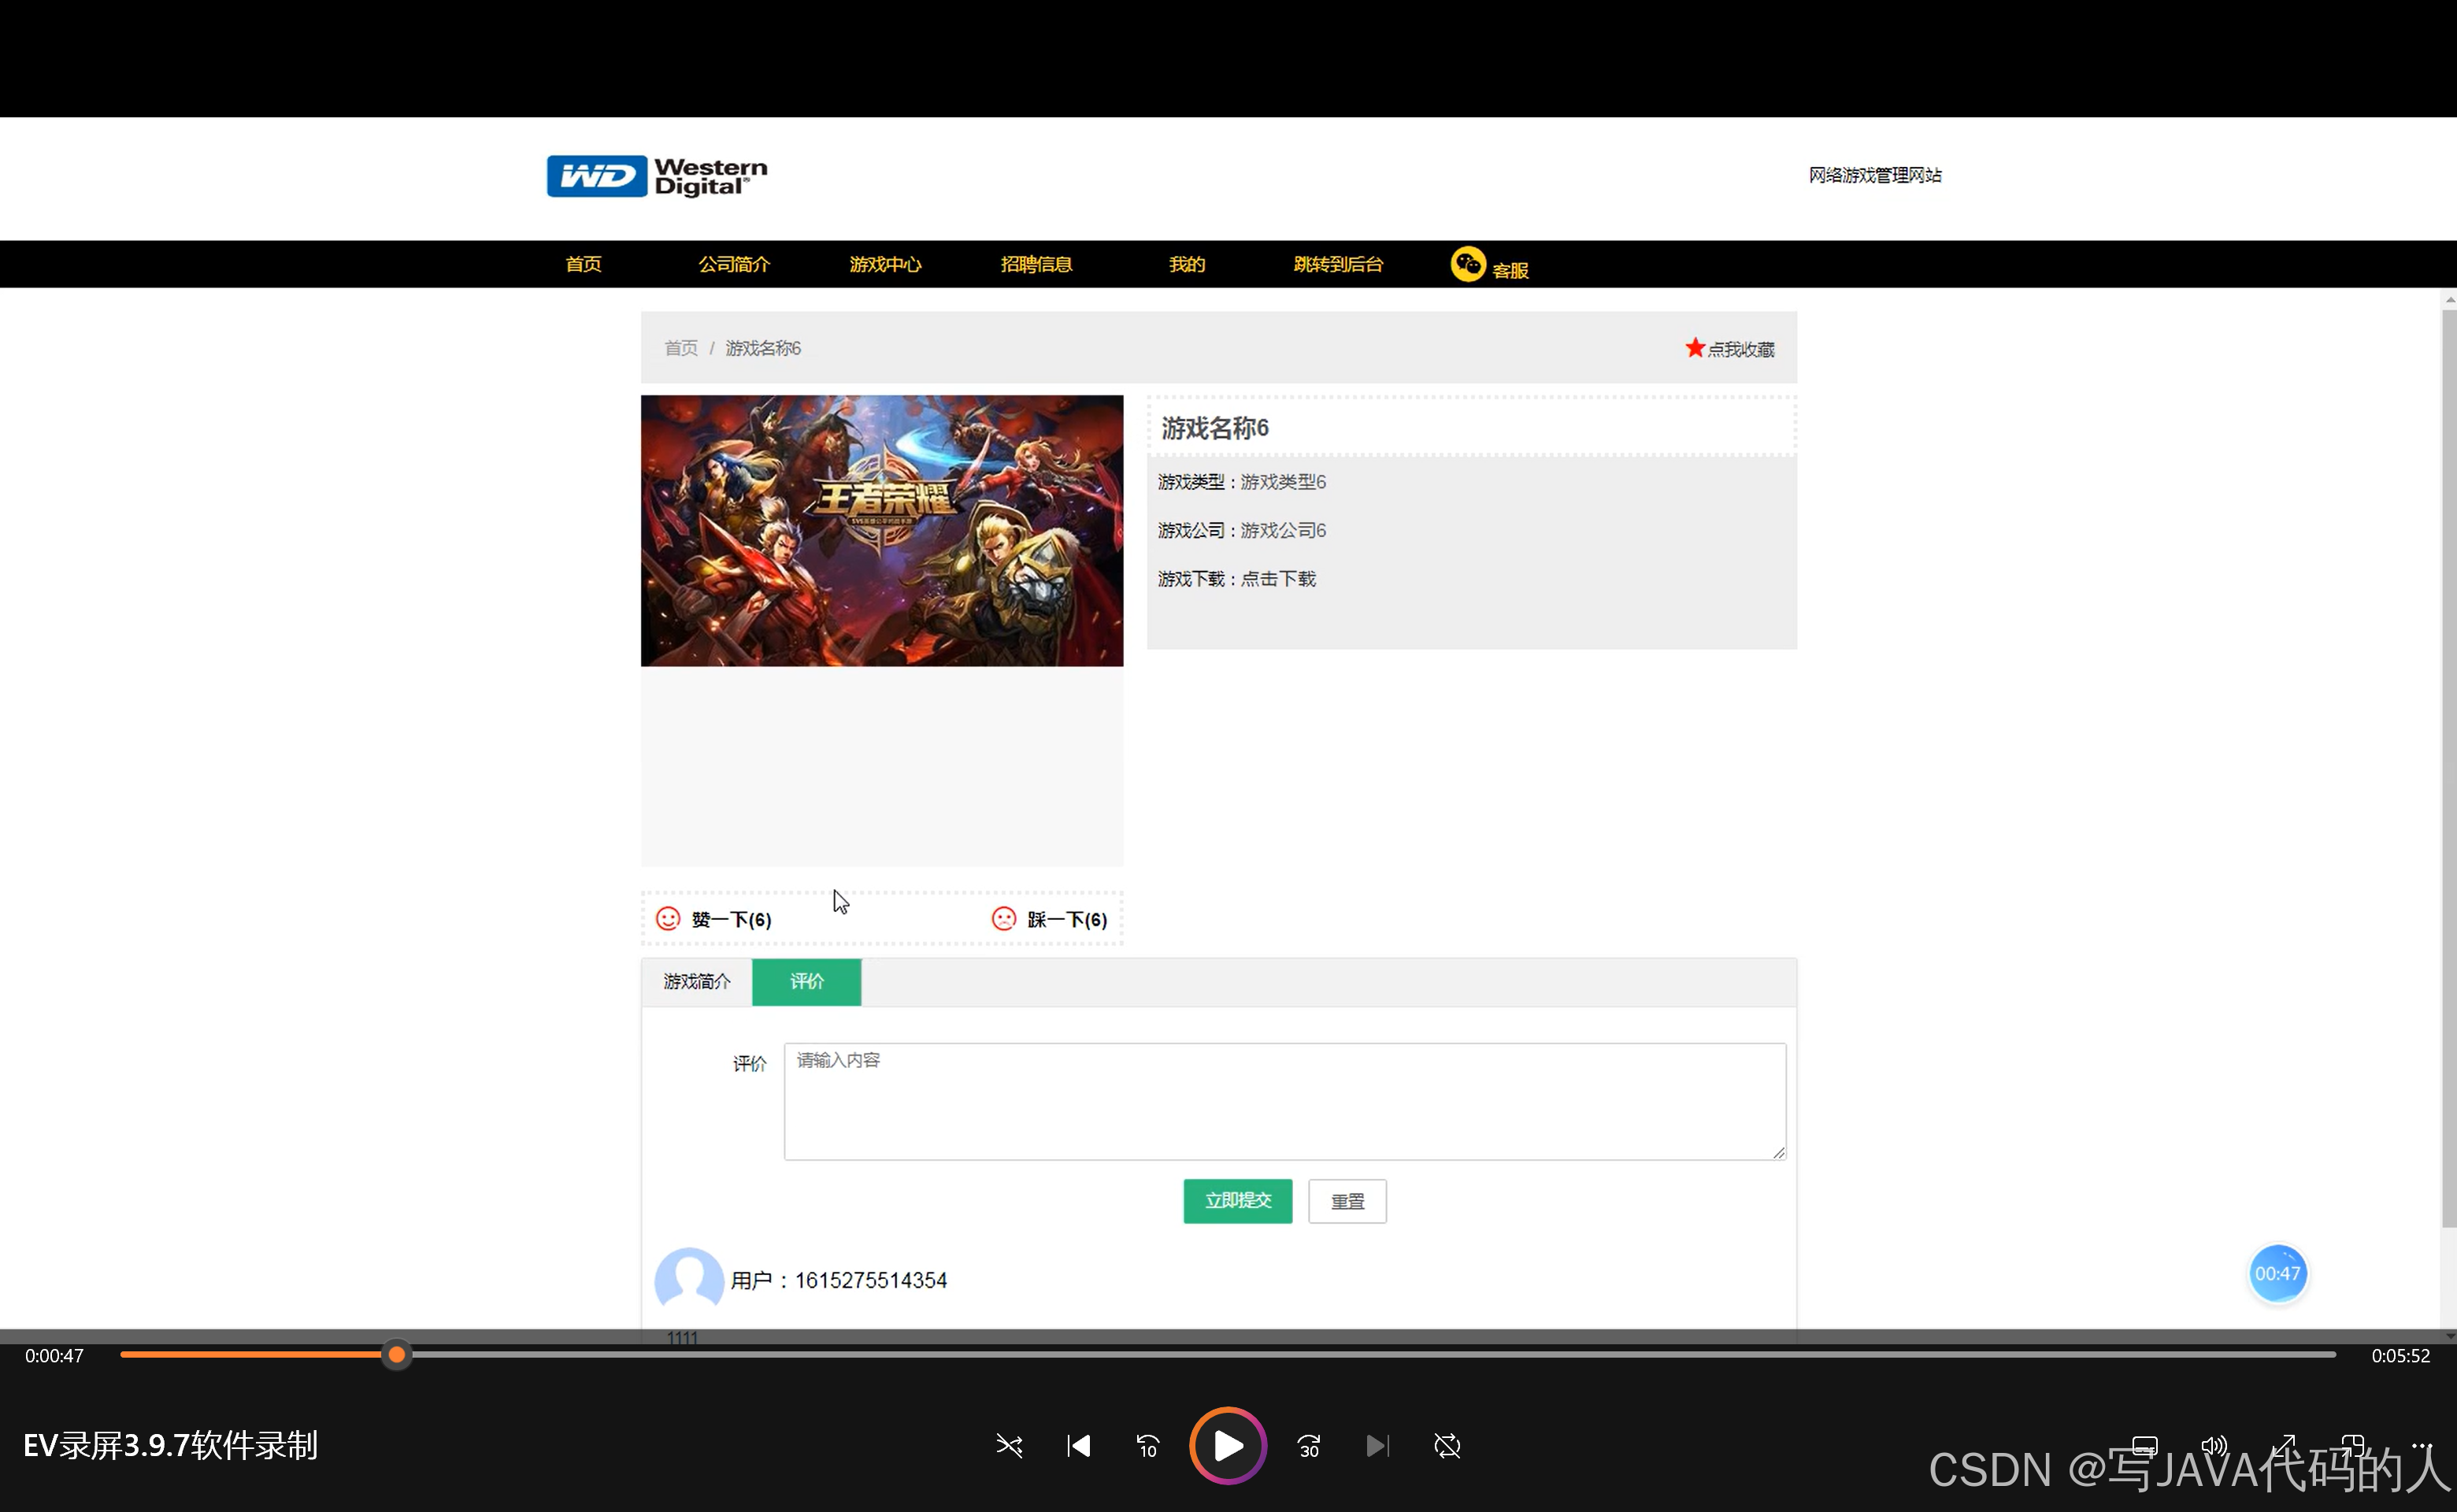Skip forward 30 seconds

pyautogui.click(x=1308, y=1446)
